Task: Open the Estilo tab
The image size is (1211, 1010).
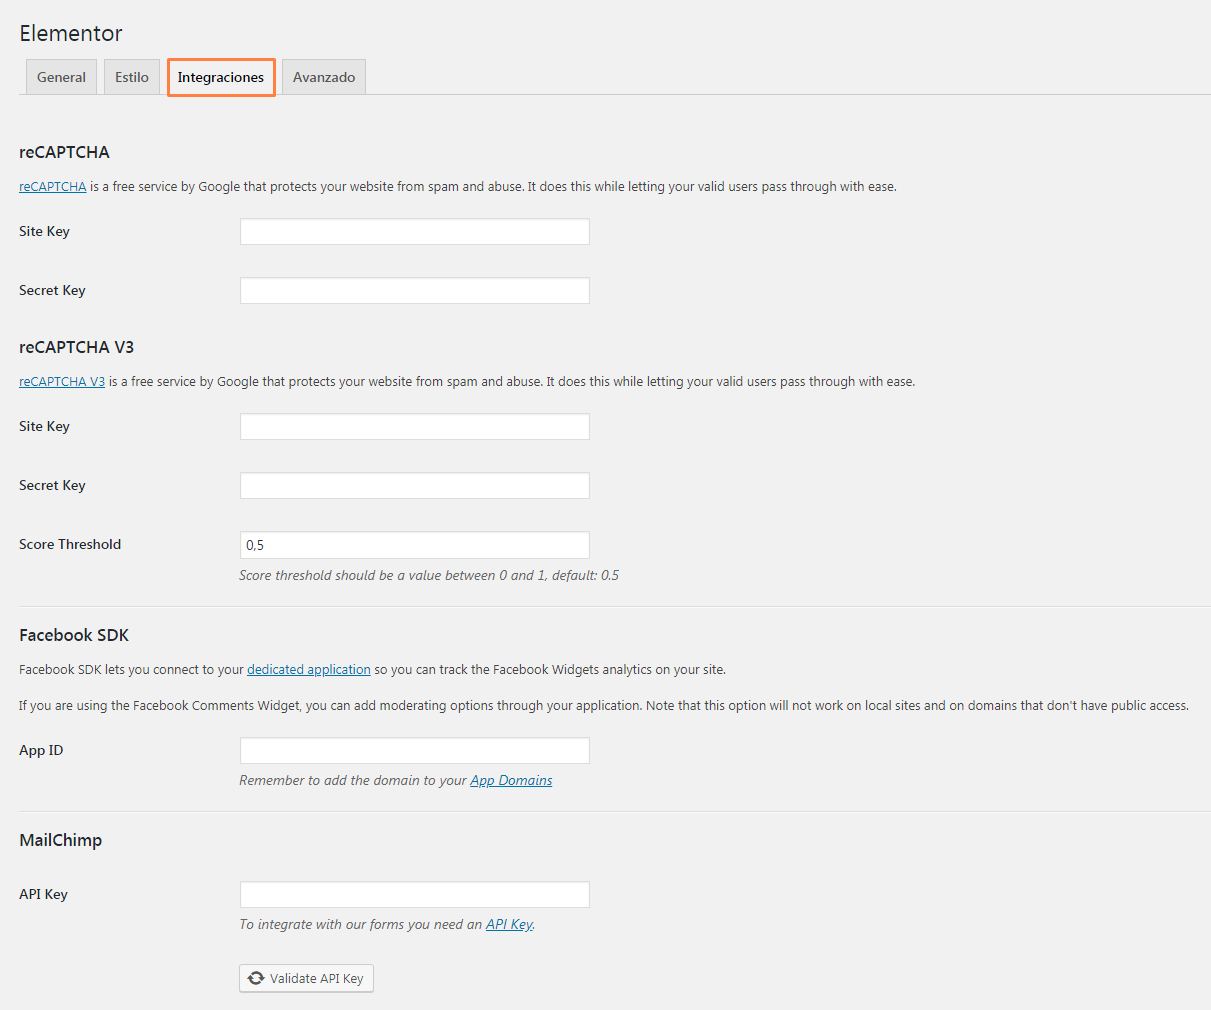Action: point(132,77)
